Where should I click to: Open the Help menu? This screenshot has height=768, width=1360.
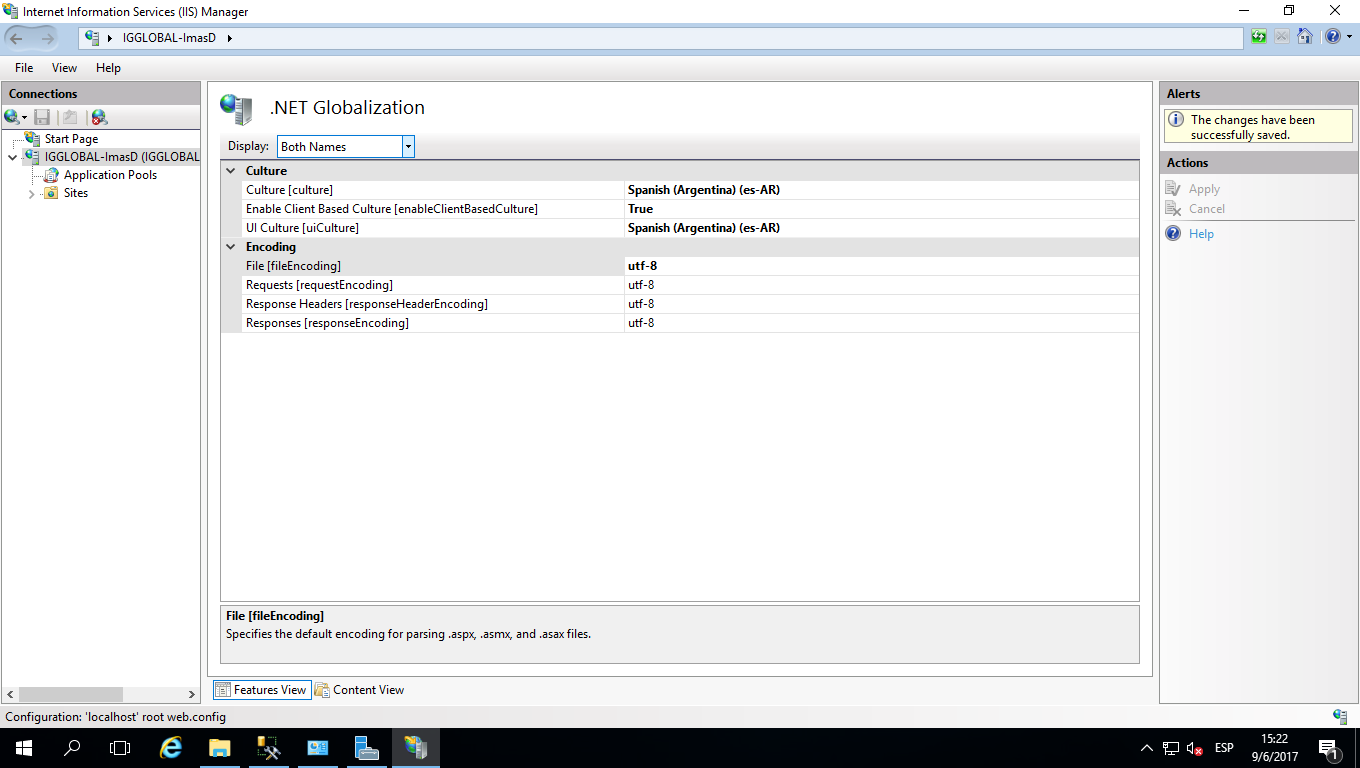click(108, 68)
